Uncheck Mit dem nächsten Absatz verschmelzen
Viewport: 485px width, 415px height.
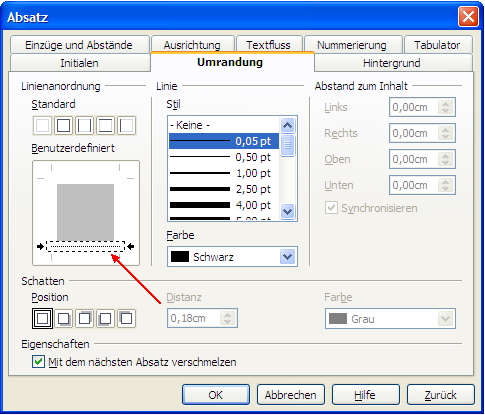click(x=38, y=362)
